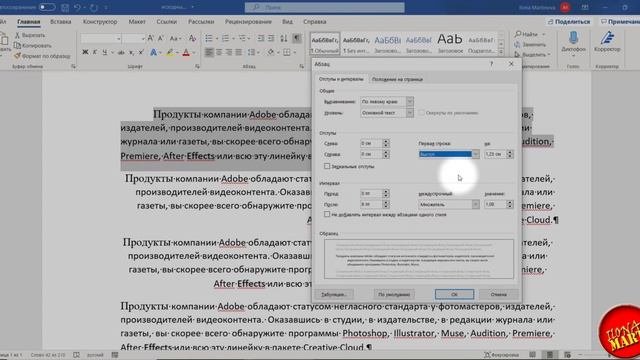Screen dimensions: 640x360
Task: Open the Макет ribbon tab
Action: coord(137,22)
